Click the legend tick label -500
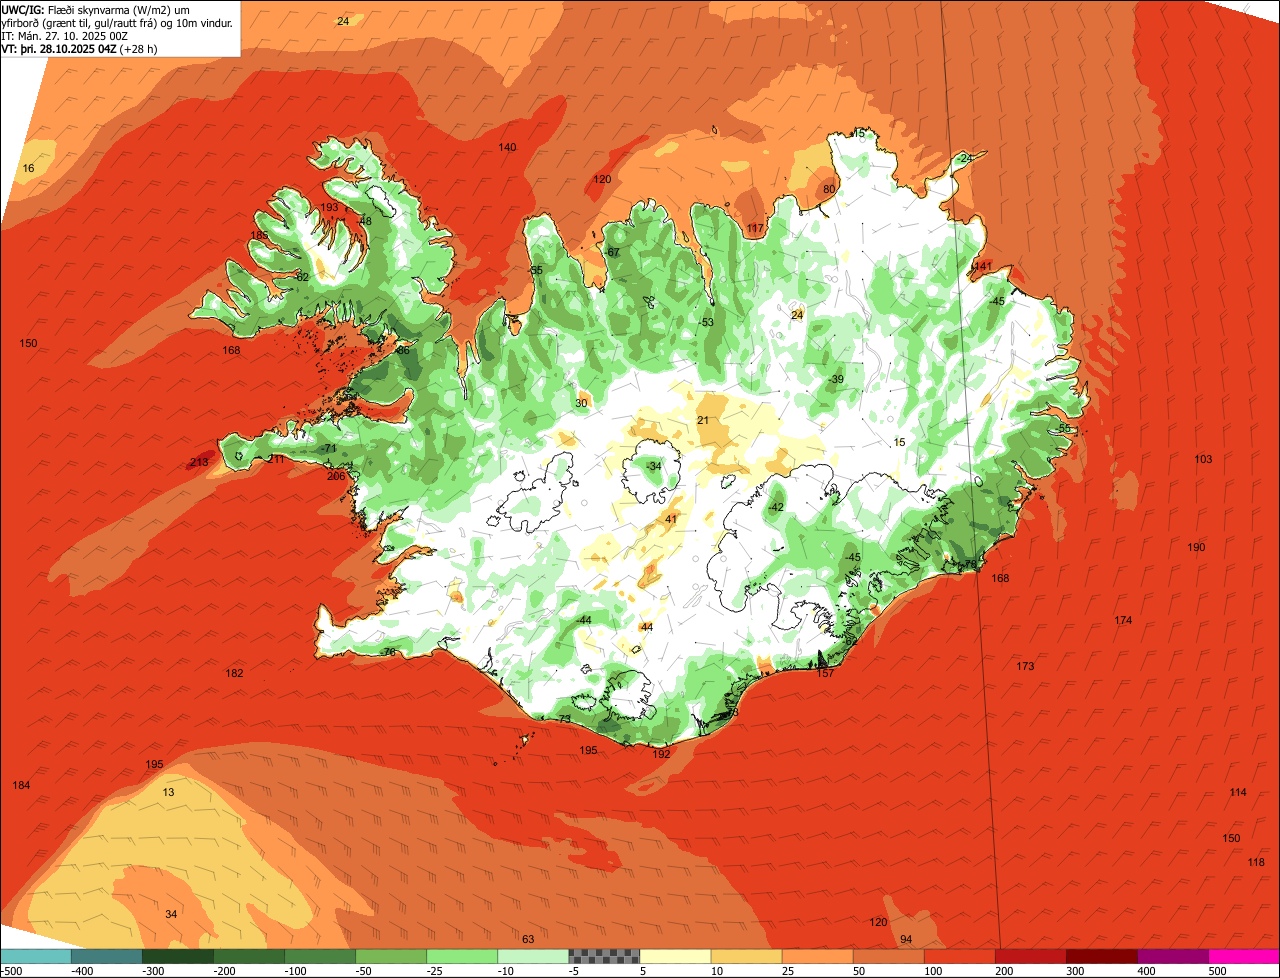Image resolution: width=1280 pixels, height=978 pixels. [x=12, y=970]
